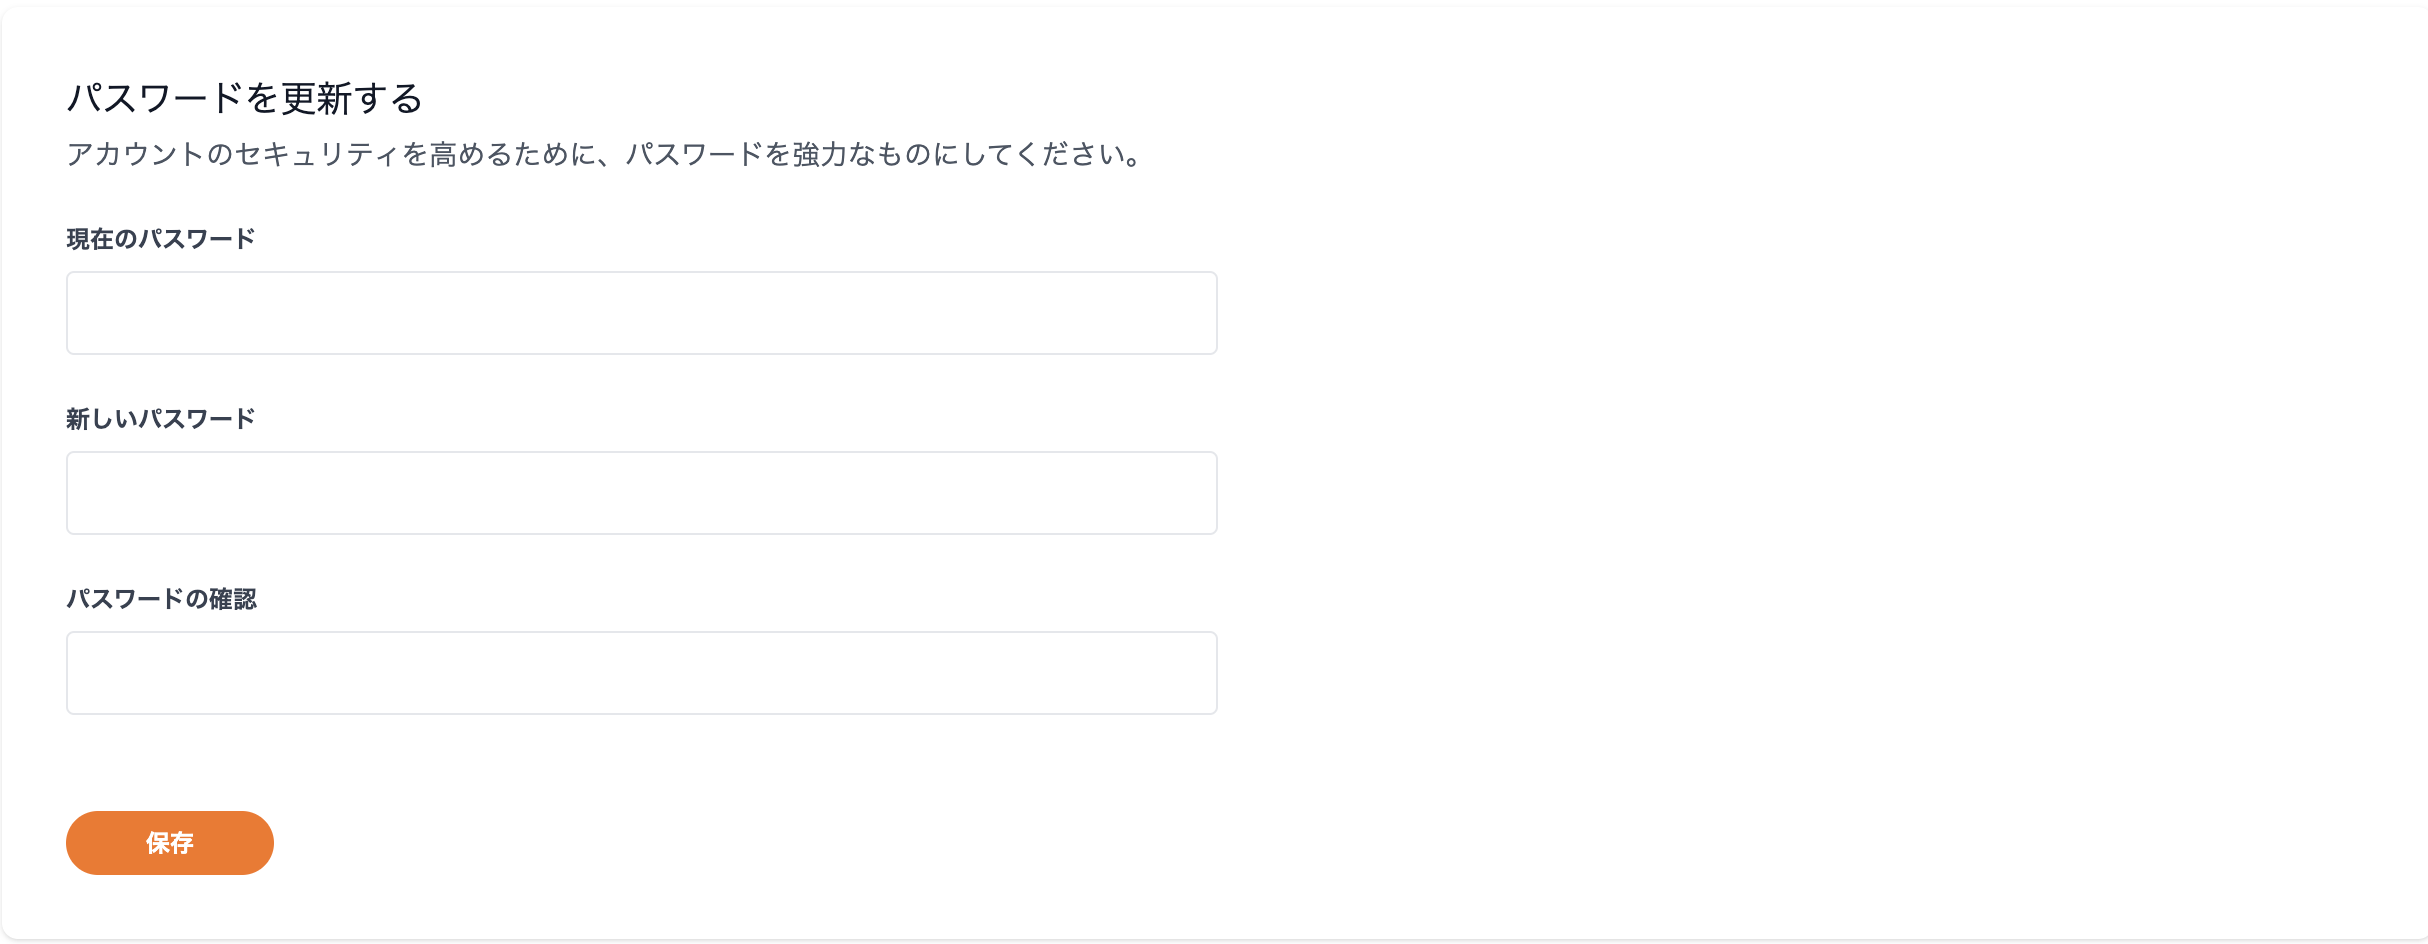Click the 新しいパスワード field label

pyautogui.click(x=161, y=419)
